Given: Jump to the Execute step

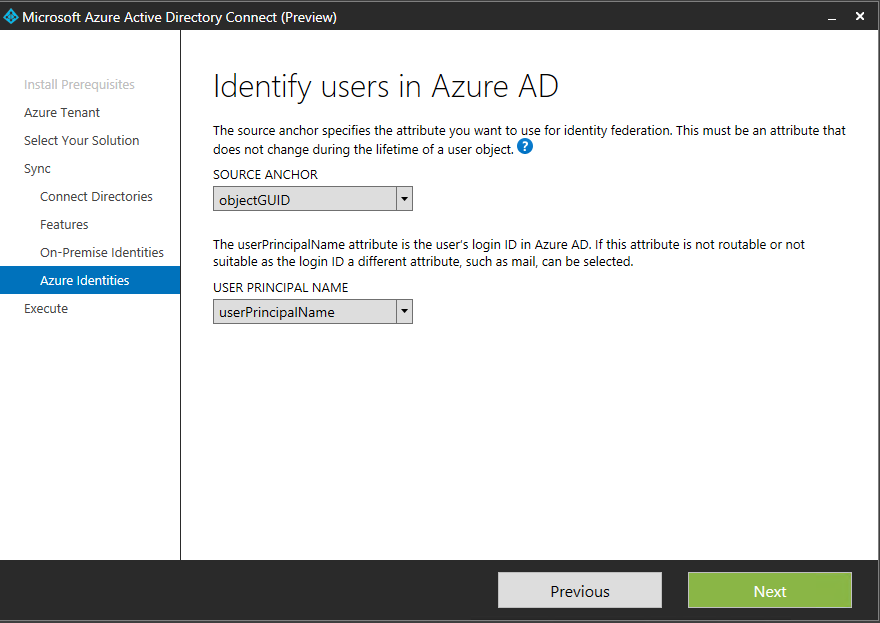Looking at the screenshot, I should [46, 309].
